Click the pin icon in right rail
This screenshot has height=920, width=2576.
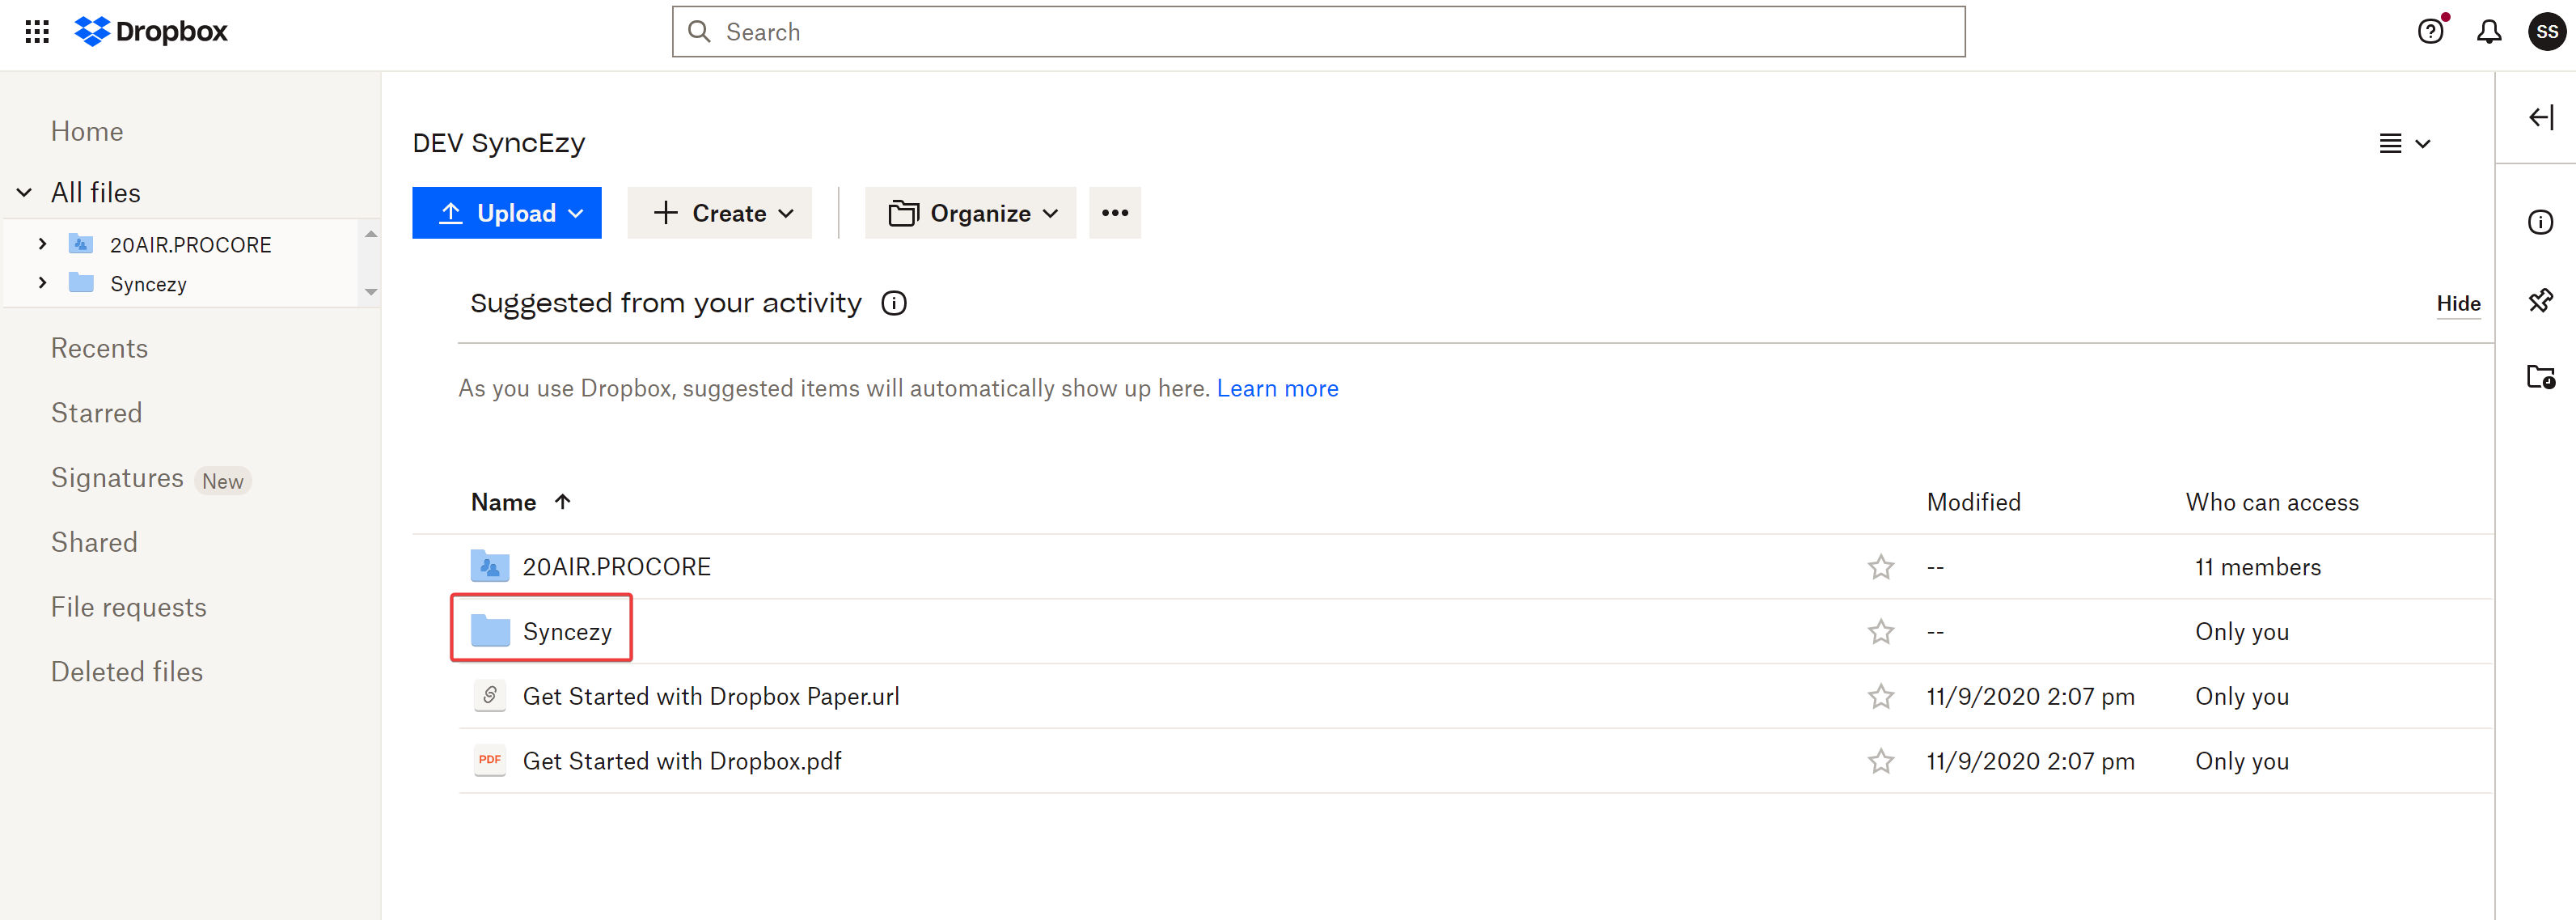[x=2540, y=300]
